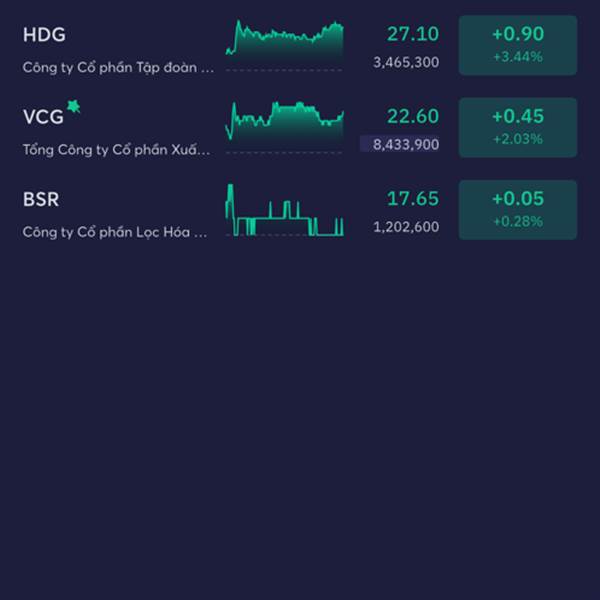Select VCG price 22.60
600x600 pixels.
point(413,116)
